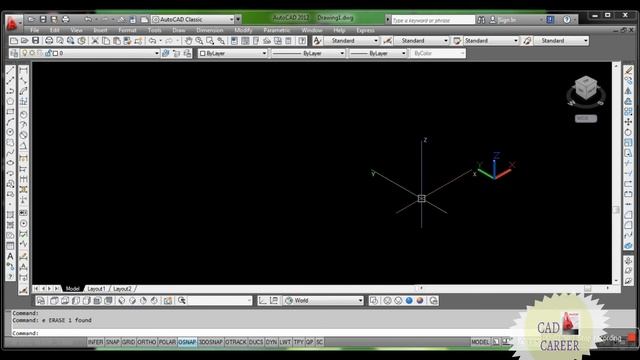
Task: Open the Draw menu
Action: pos(178,30)
